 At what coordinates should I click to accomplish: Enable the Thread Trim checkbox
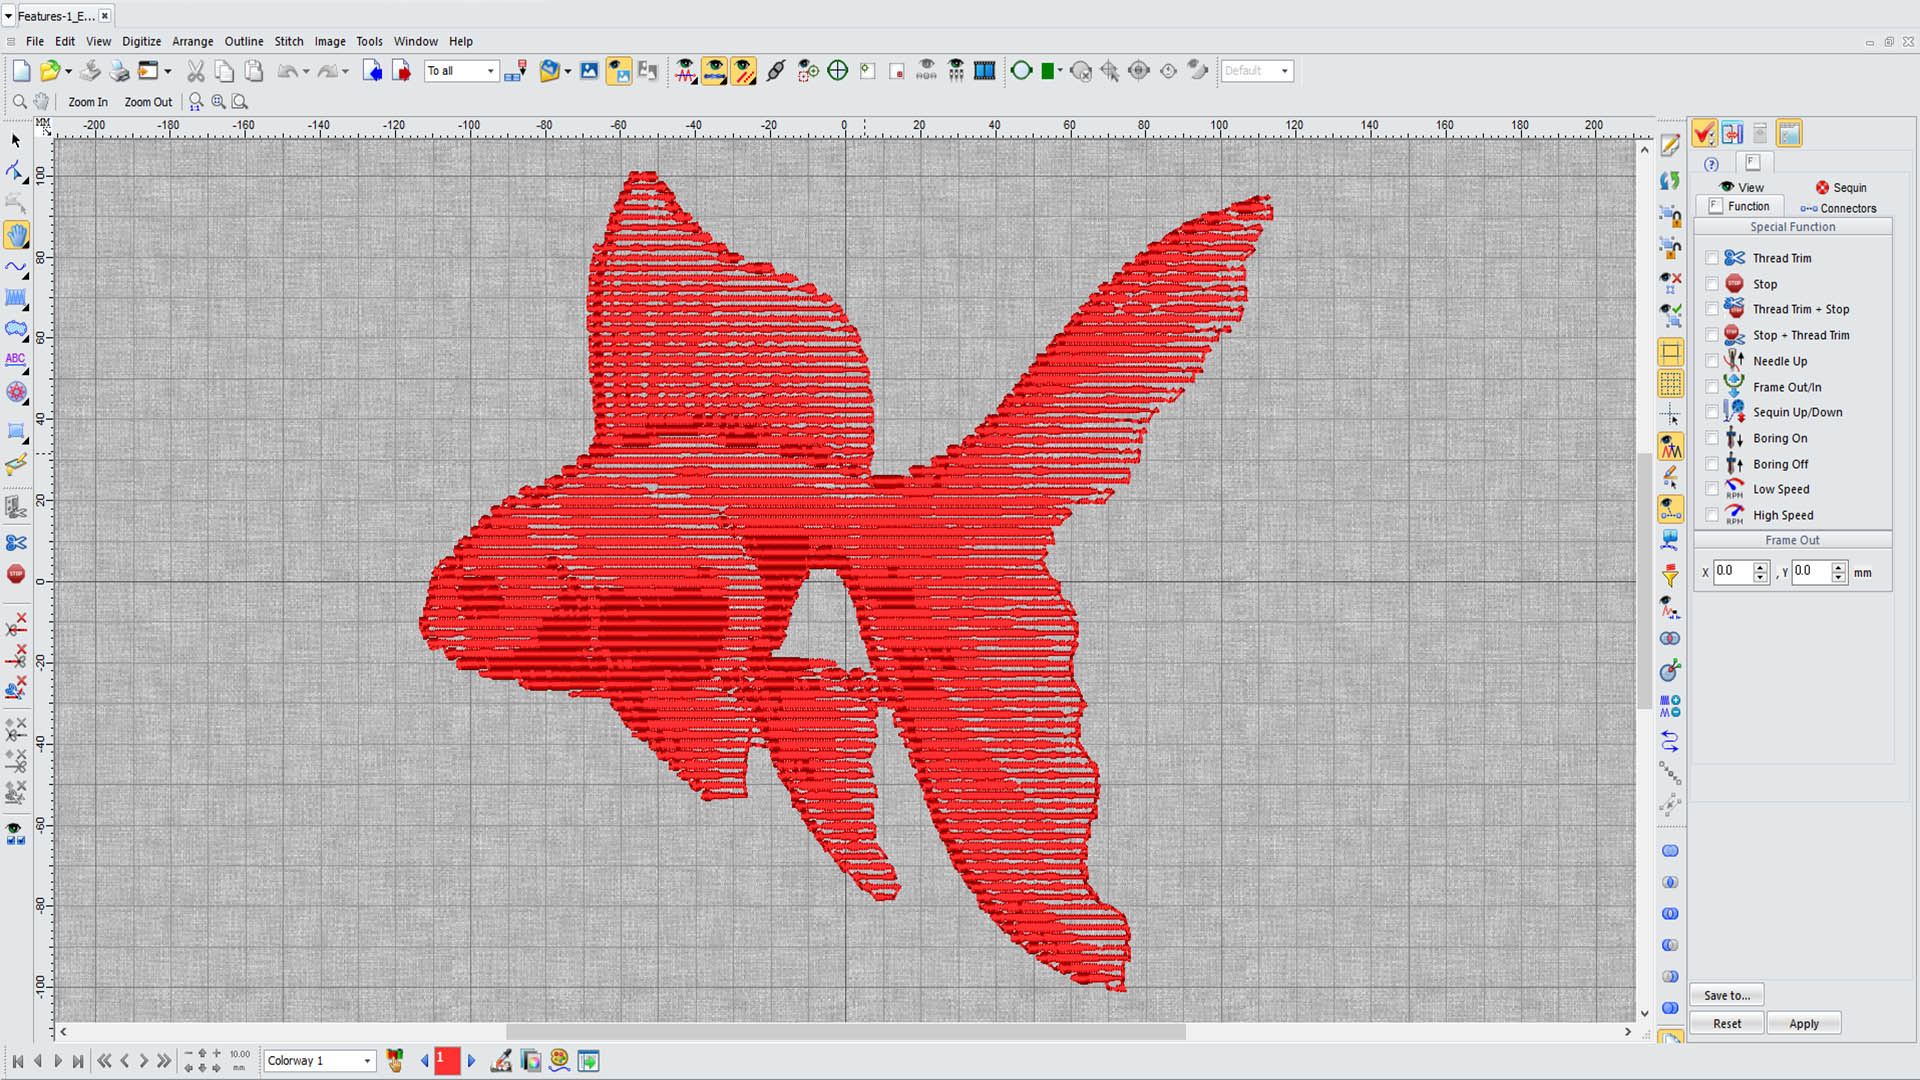[1712, 258]
